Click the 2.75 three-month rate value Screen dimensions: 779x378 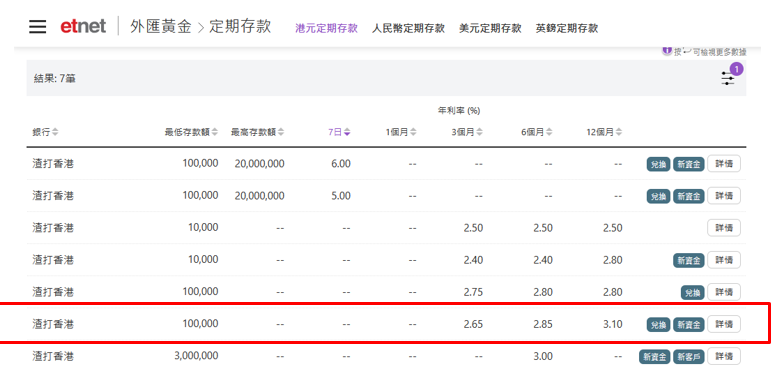coord(473,292)
